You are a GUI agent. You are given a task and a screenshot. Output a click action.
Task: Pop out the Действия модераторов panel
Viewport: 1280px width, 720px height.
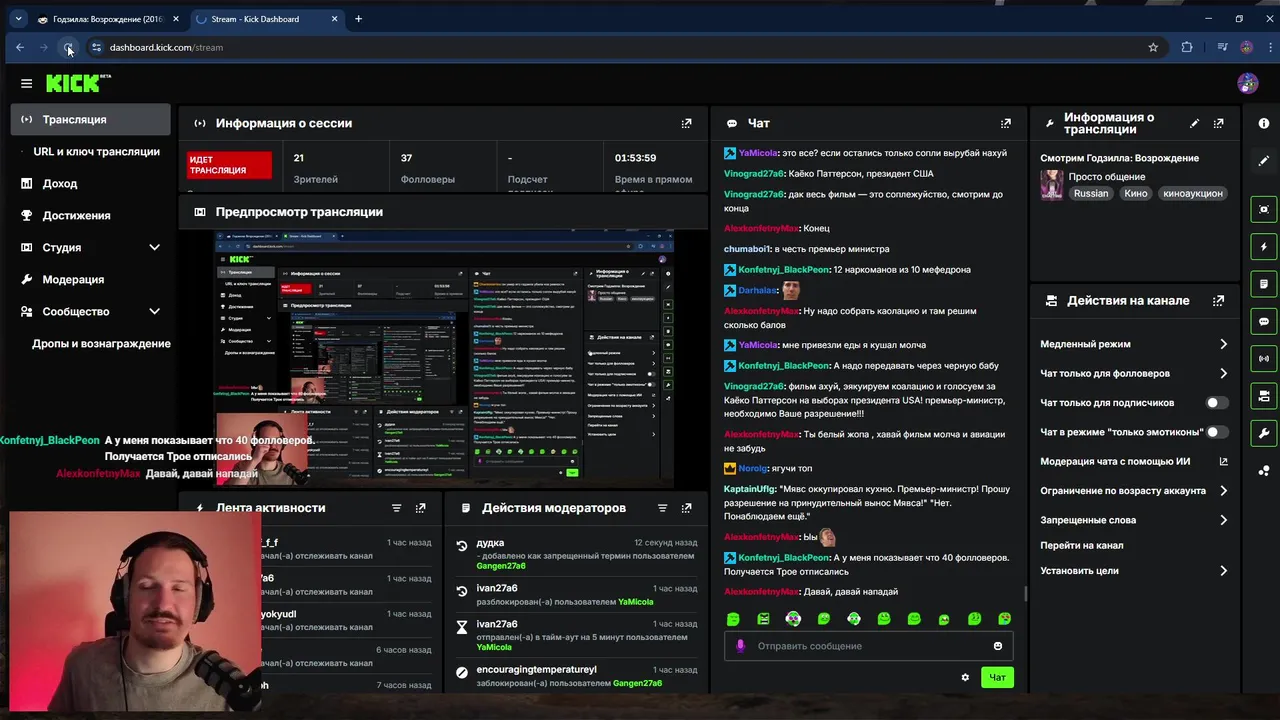(686, 508)
